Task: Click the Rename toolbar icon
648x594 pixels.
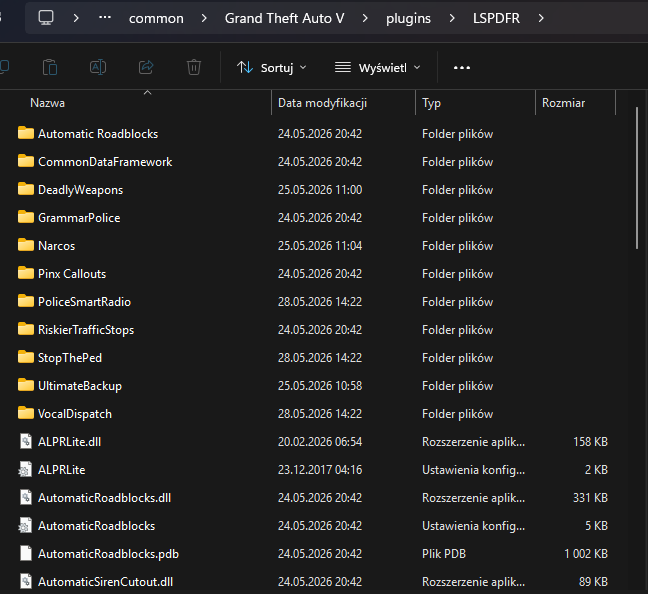Action: tap(98, 67)
